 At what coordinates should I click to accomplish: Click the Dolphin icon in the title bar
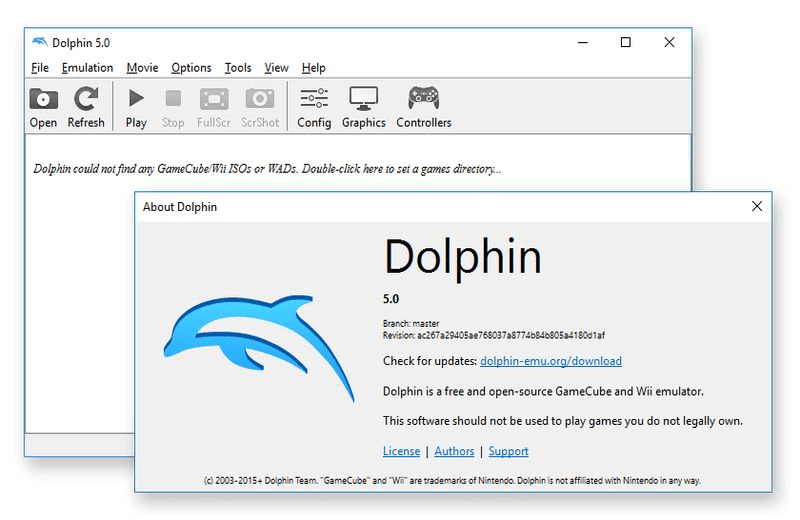[x=39, y=42]
